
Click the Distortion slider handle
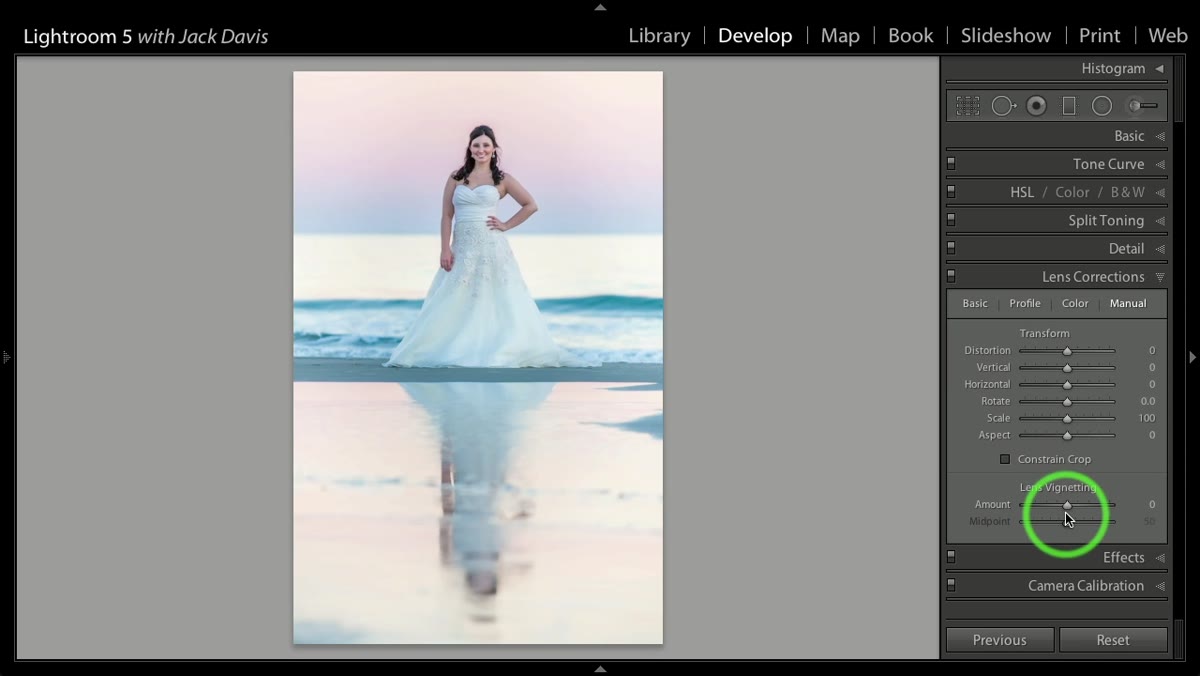pyautogui.click(x=1067, y=351)
